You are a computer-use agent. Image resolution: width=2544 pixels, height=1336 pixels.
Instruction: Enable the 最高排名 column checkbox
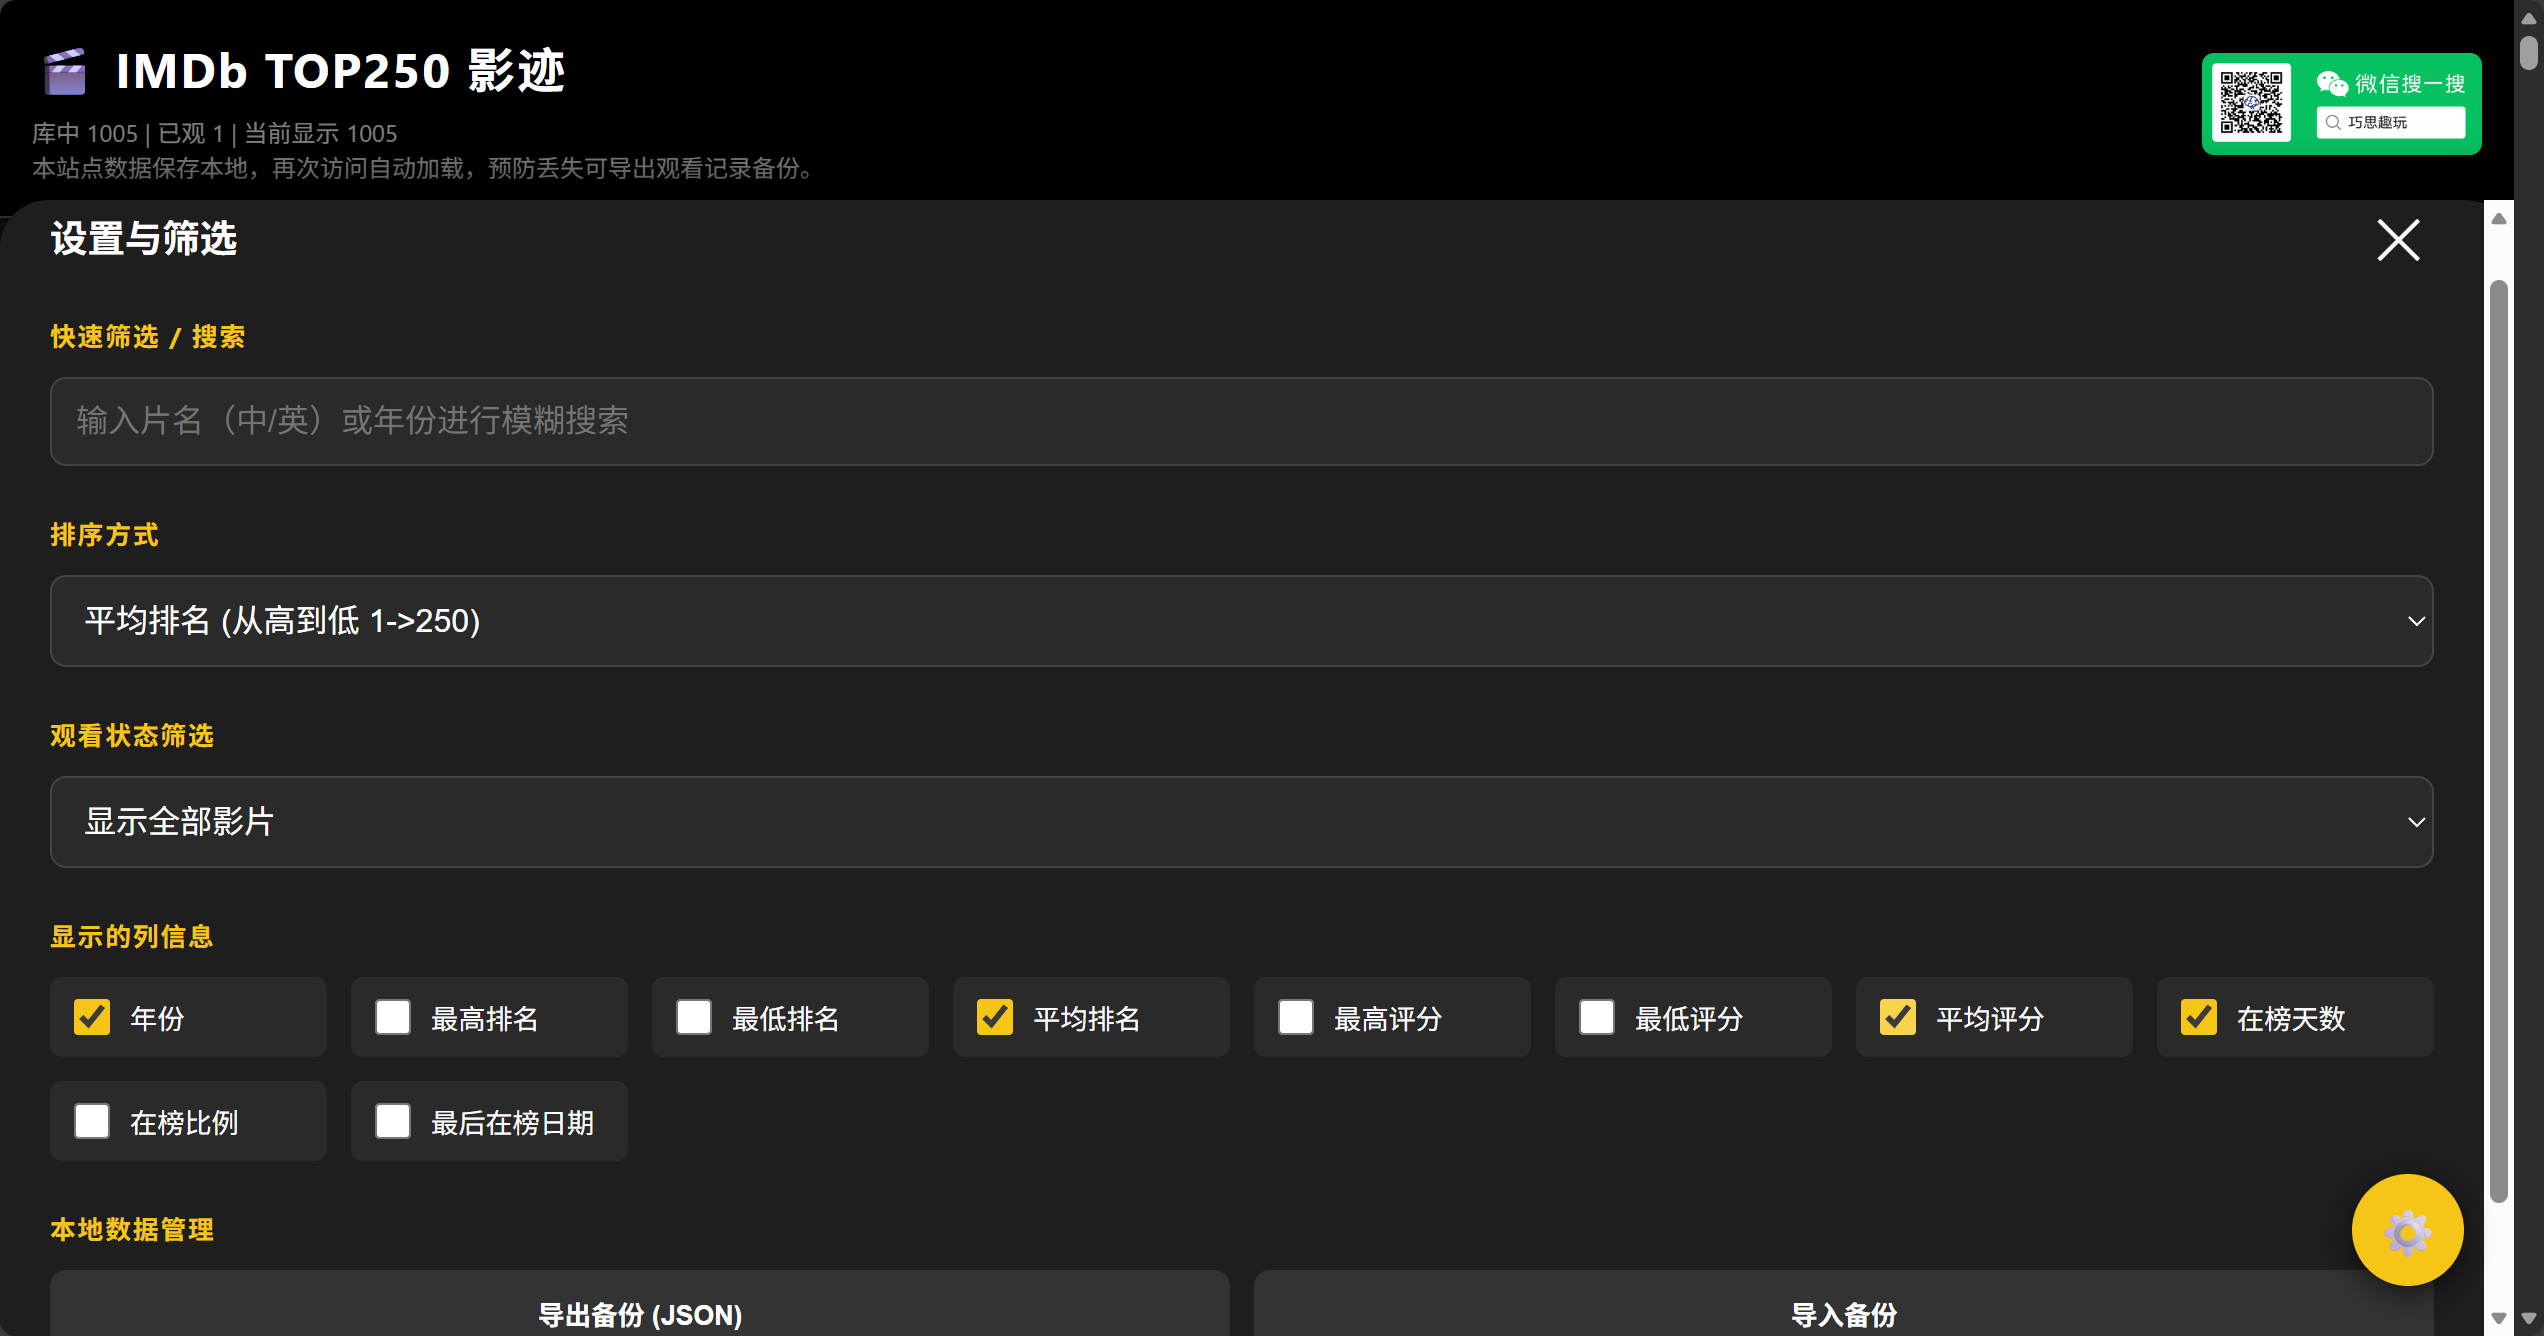coord(393,1017)
